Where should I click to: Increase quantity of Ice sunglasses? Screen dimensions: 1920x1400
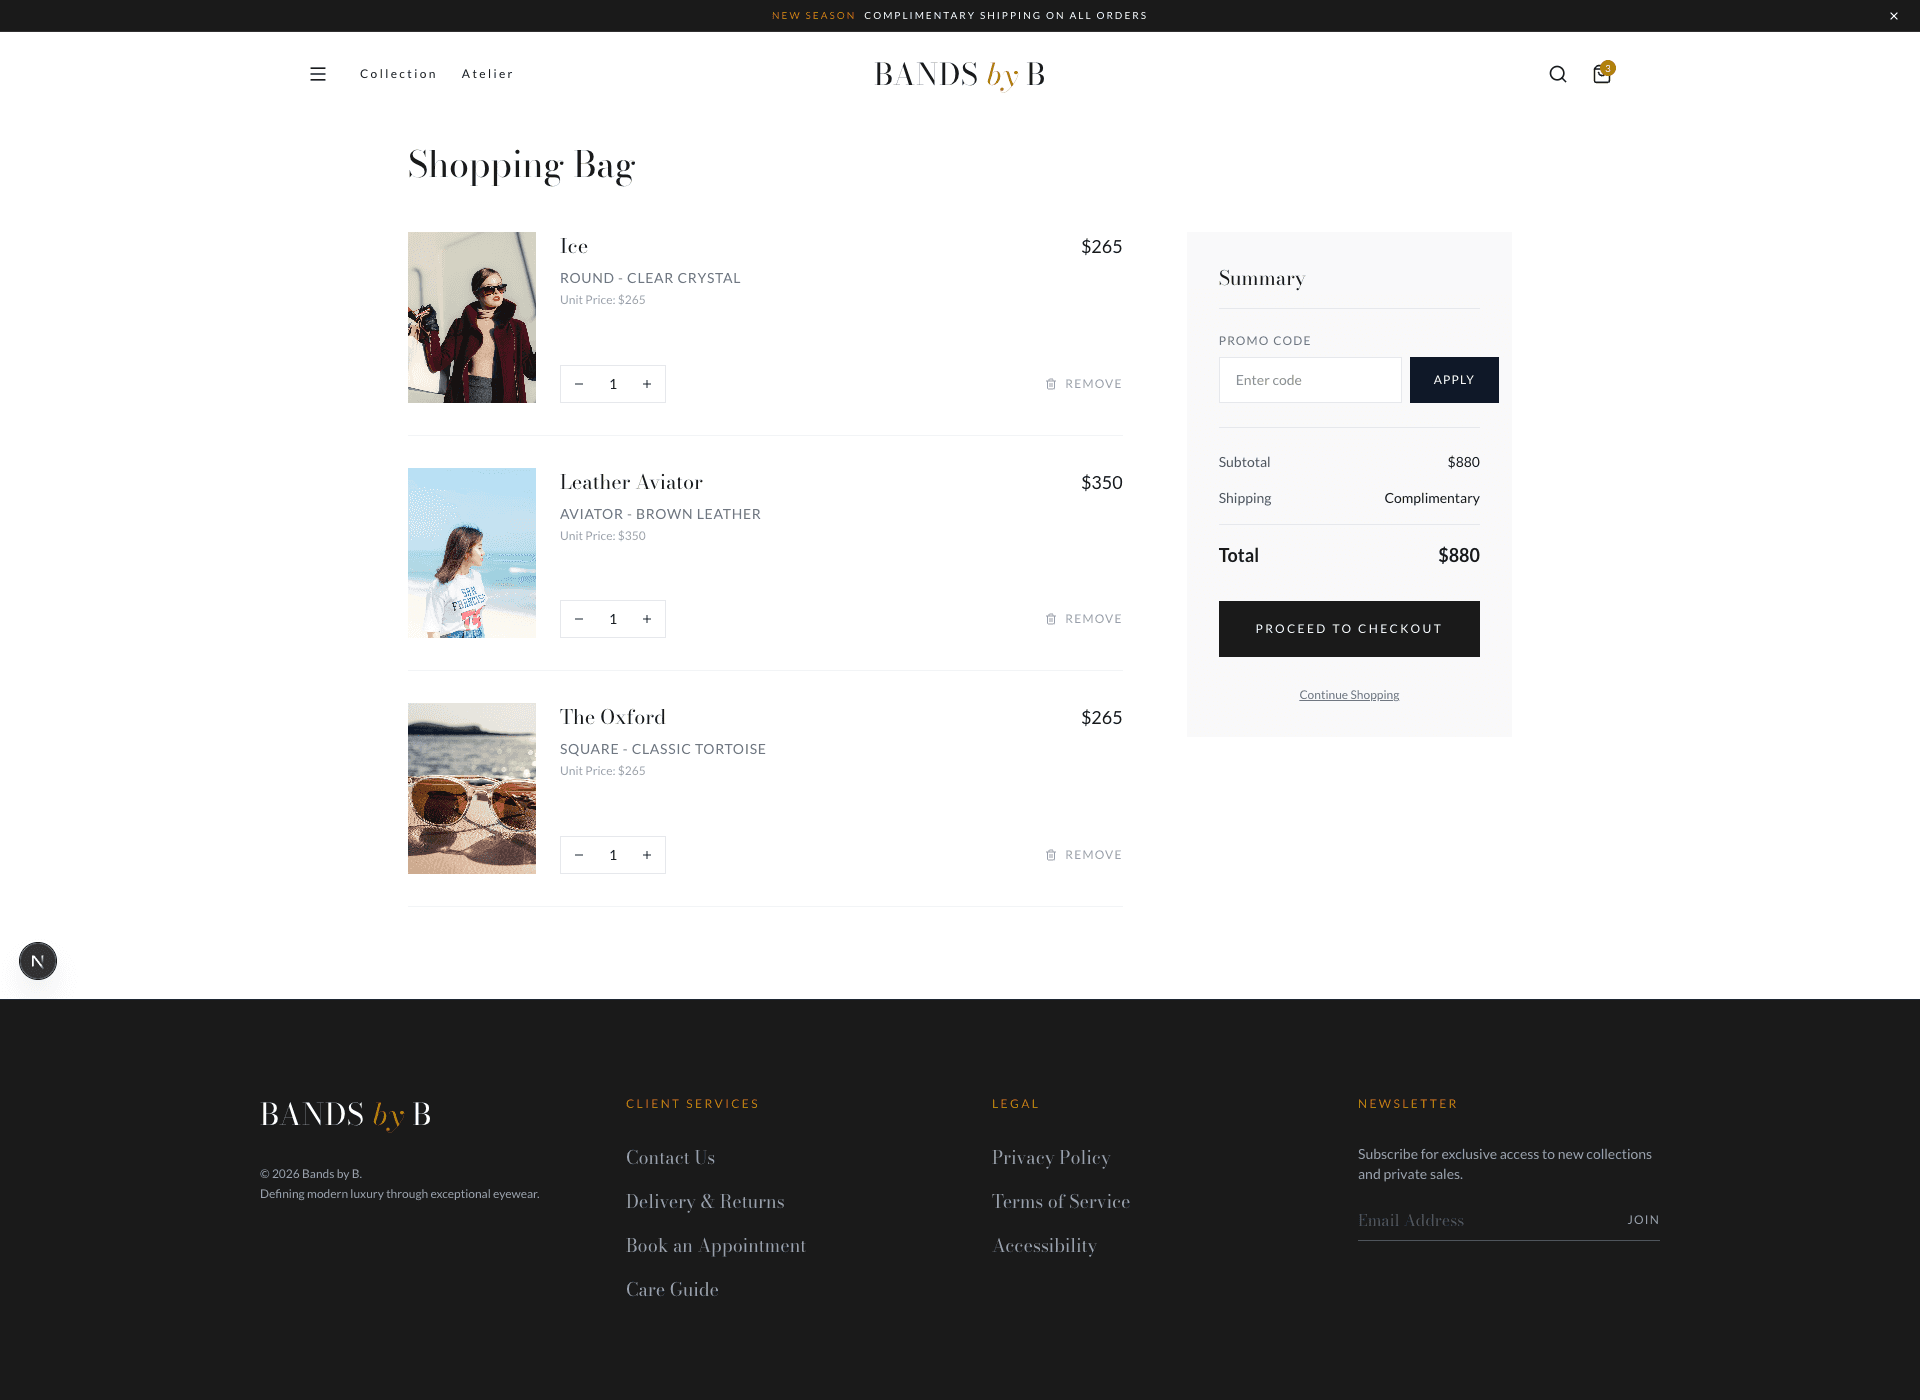[x=647, y=384]
